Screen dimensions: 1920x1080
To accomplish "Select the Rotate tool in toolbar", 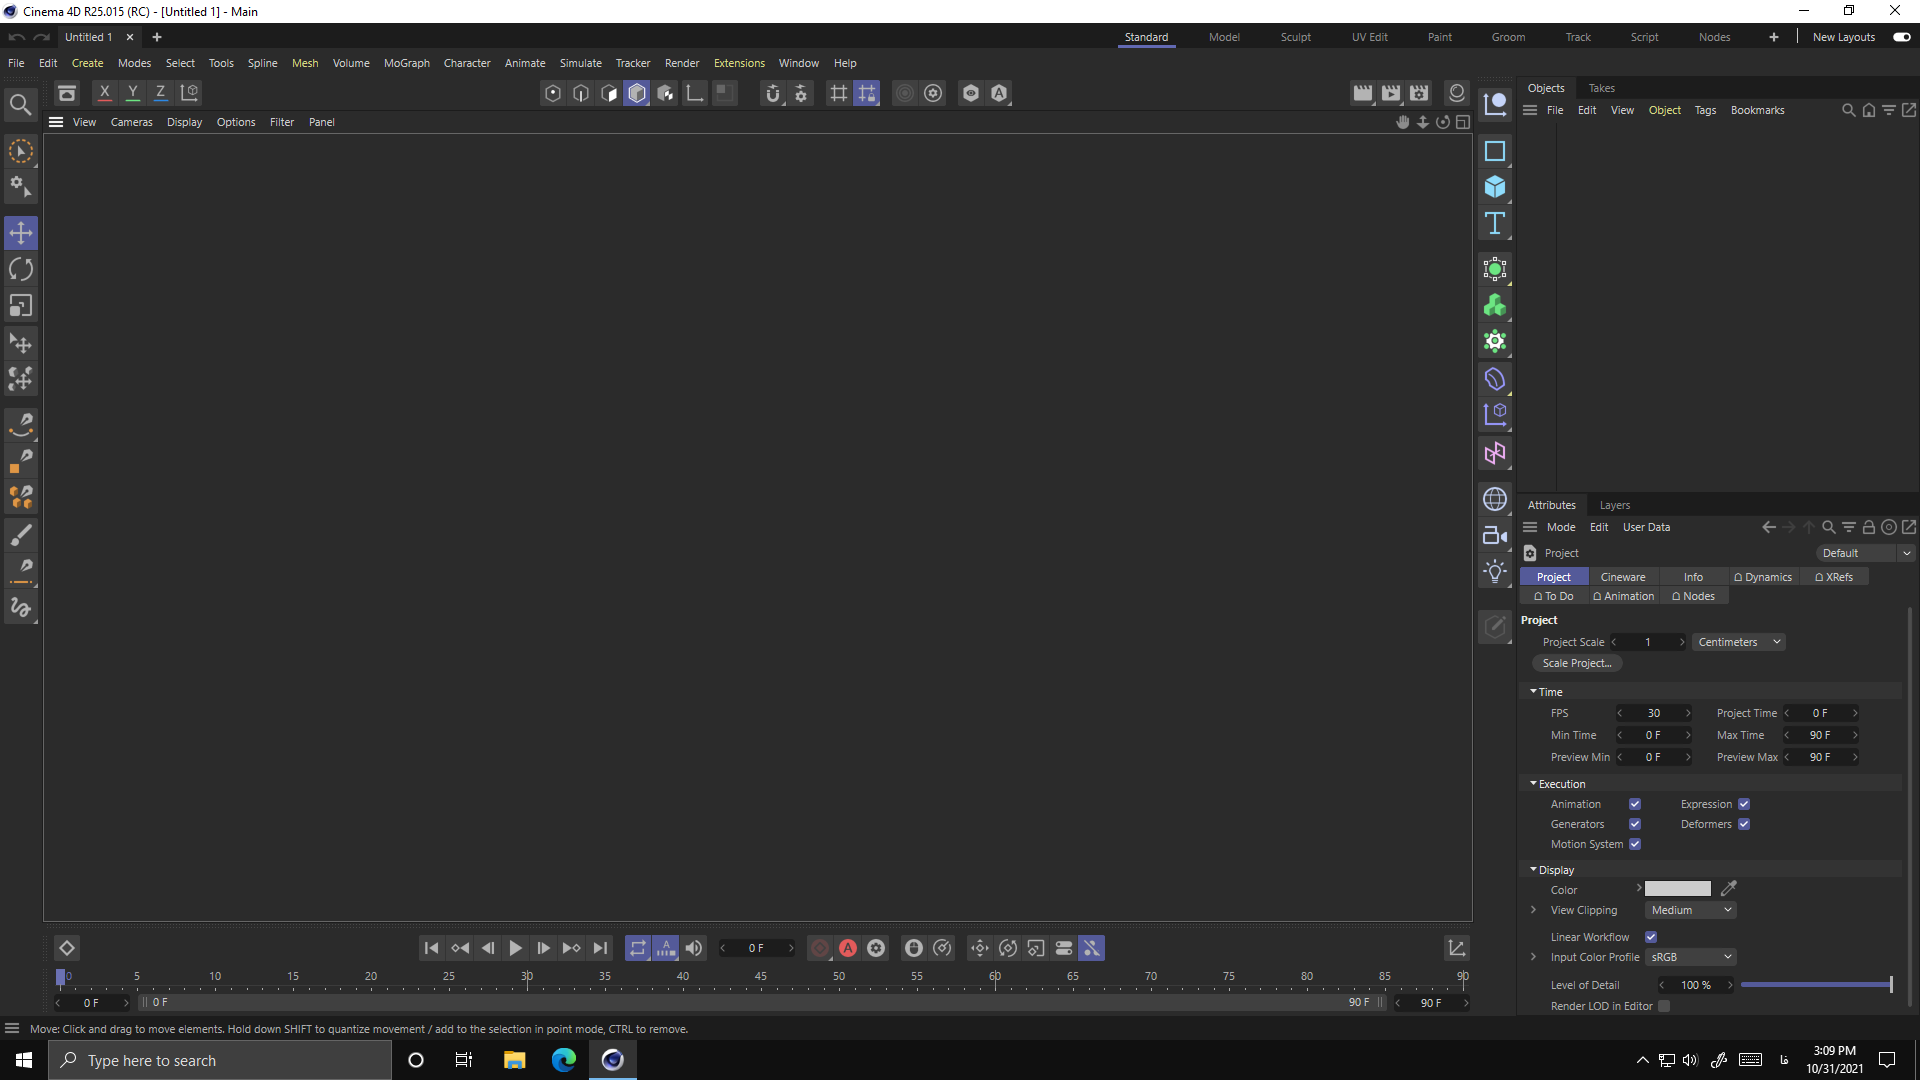I will coord(20,269).
